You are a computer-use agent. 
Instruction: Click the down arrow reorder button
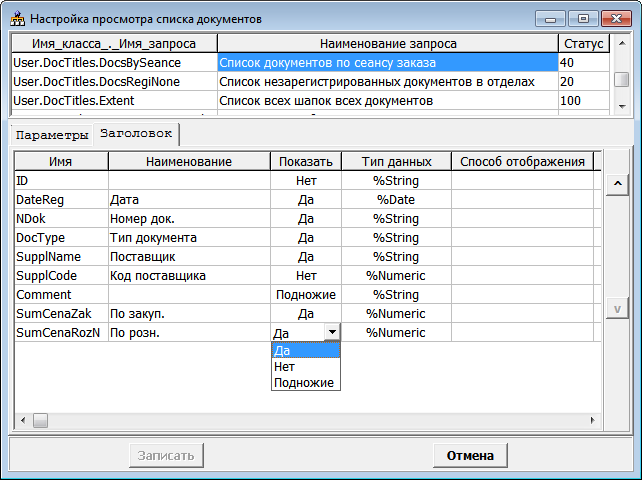tap(617, 308)
